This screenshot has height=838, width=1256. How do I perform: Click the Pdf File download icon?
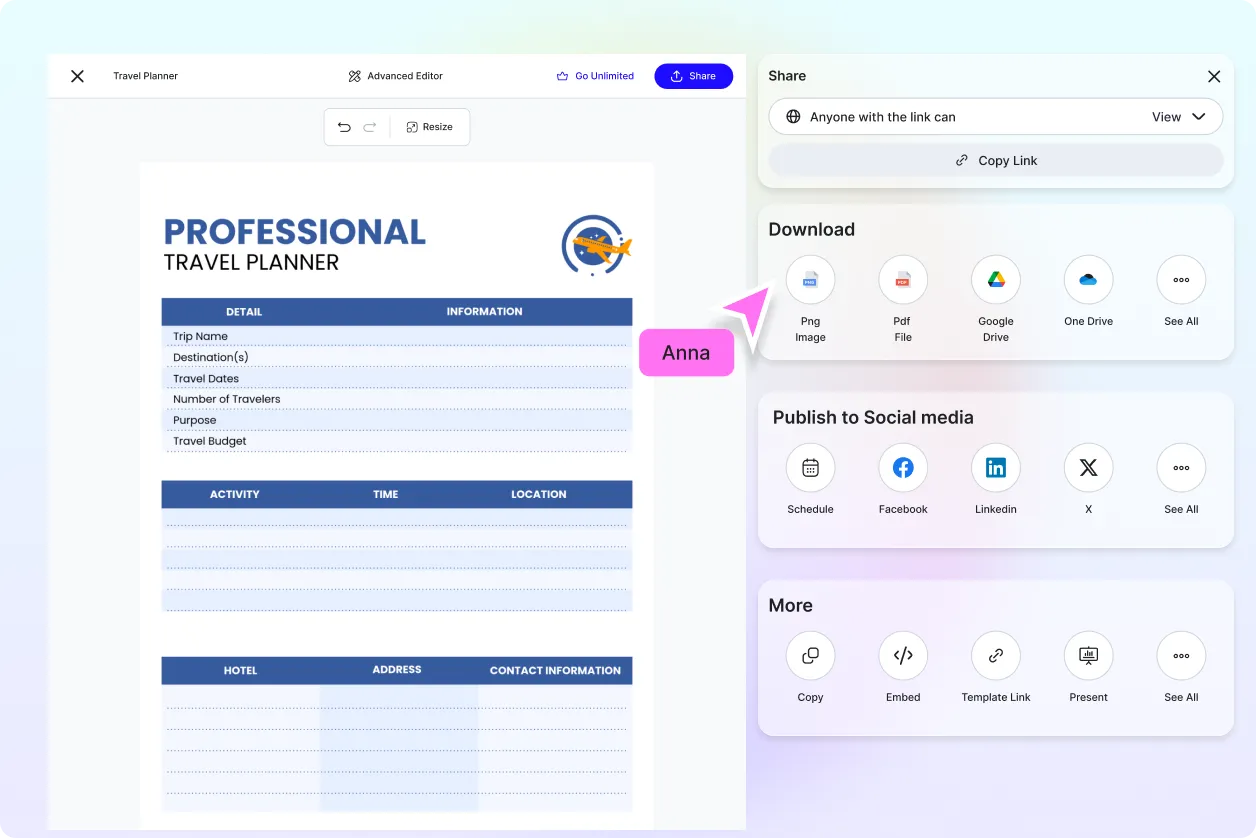click(903, 280)
